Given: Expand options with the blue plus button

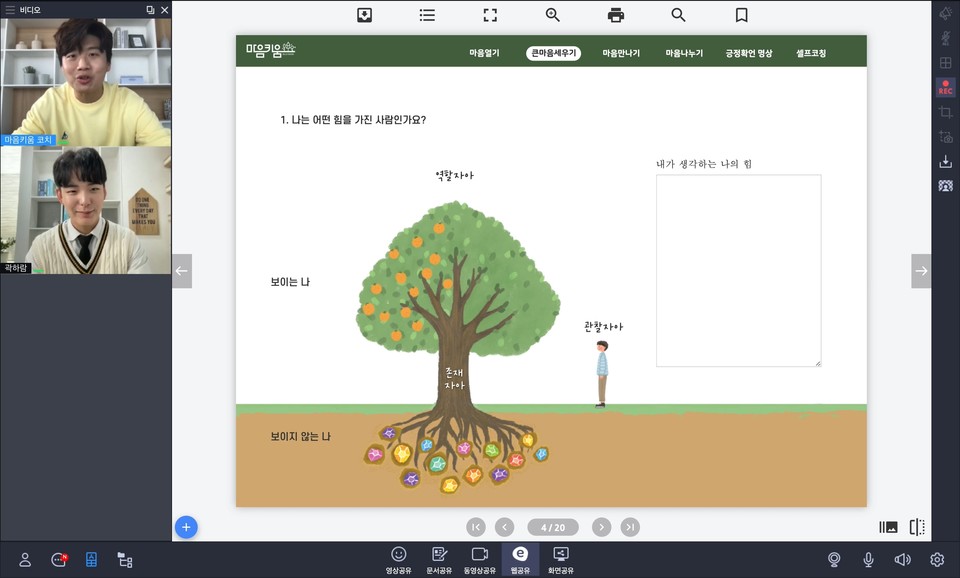Looking at the screenshot, I should click(x=186, y=527).
